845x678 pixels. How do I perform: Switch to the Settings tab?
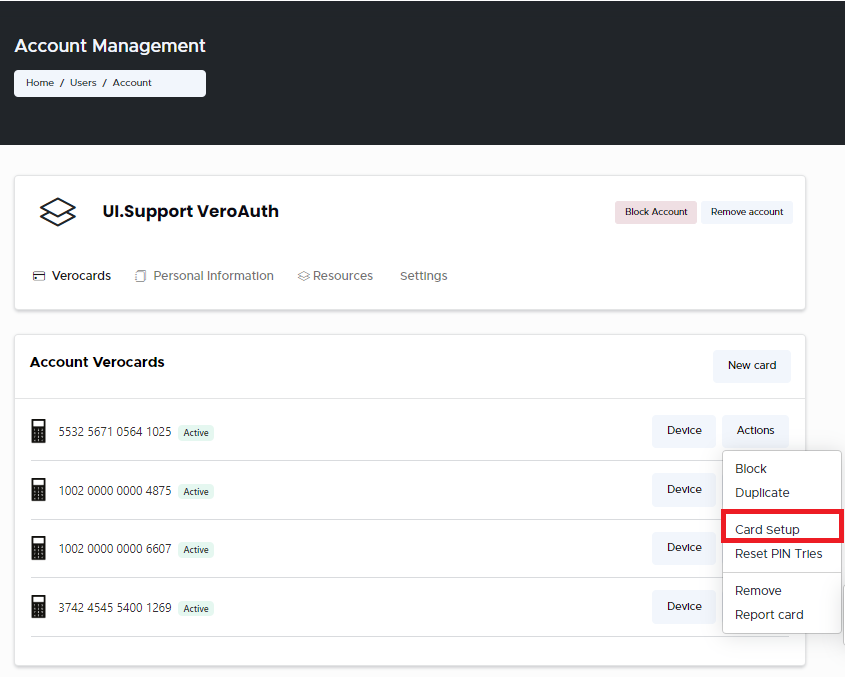pyautogui.click(x=423, y=275)
